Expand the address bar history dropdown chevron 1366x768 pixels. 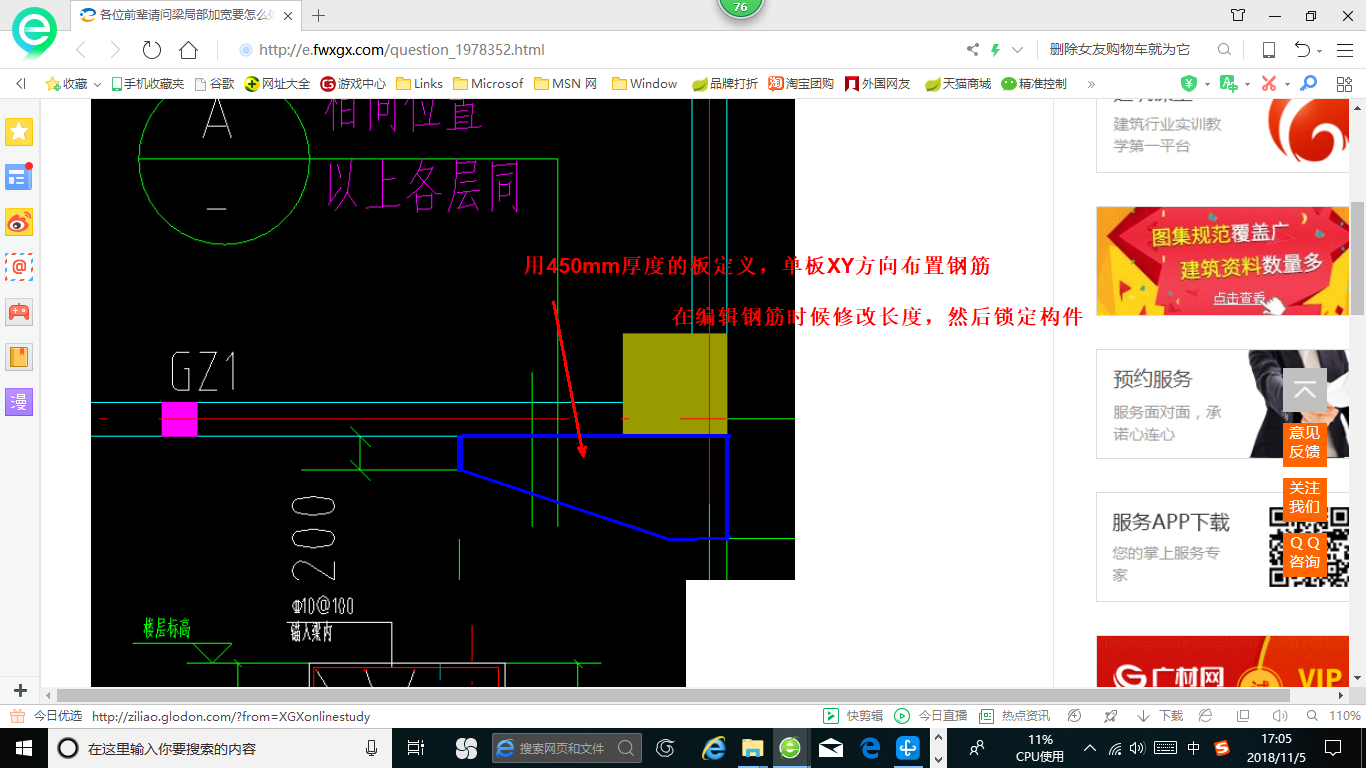[1018, 50]
